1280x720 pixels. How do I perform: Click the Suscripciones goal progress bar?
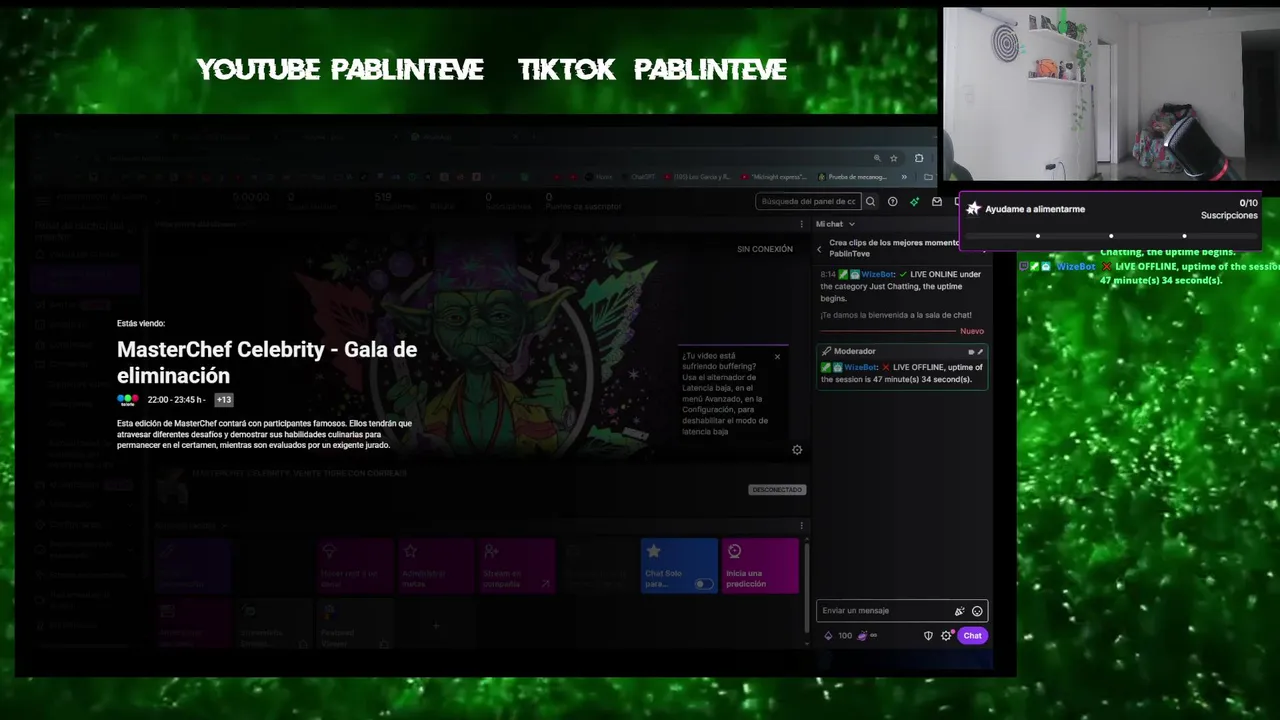(x=1110, y=236)
